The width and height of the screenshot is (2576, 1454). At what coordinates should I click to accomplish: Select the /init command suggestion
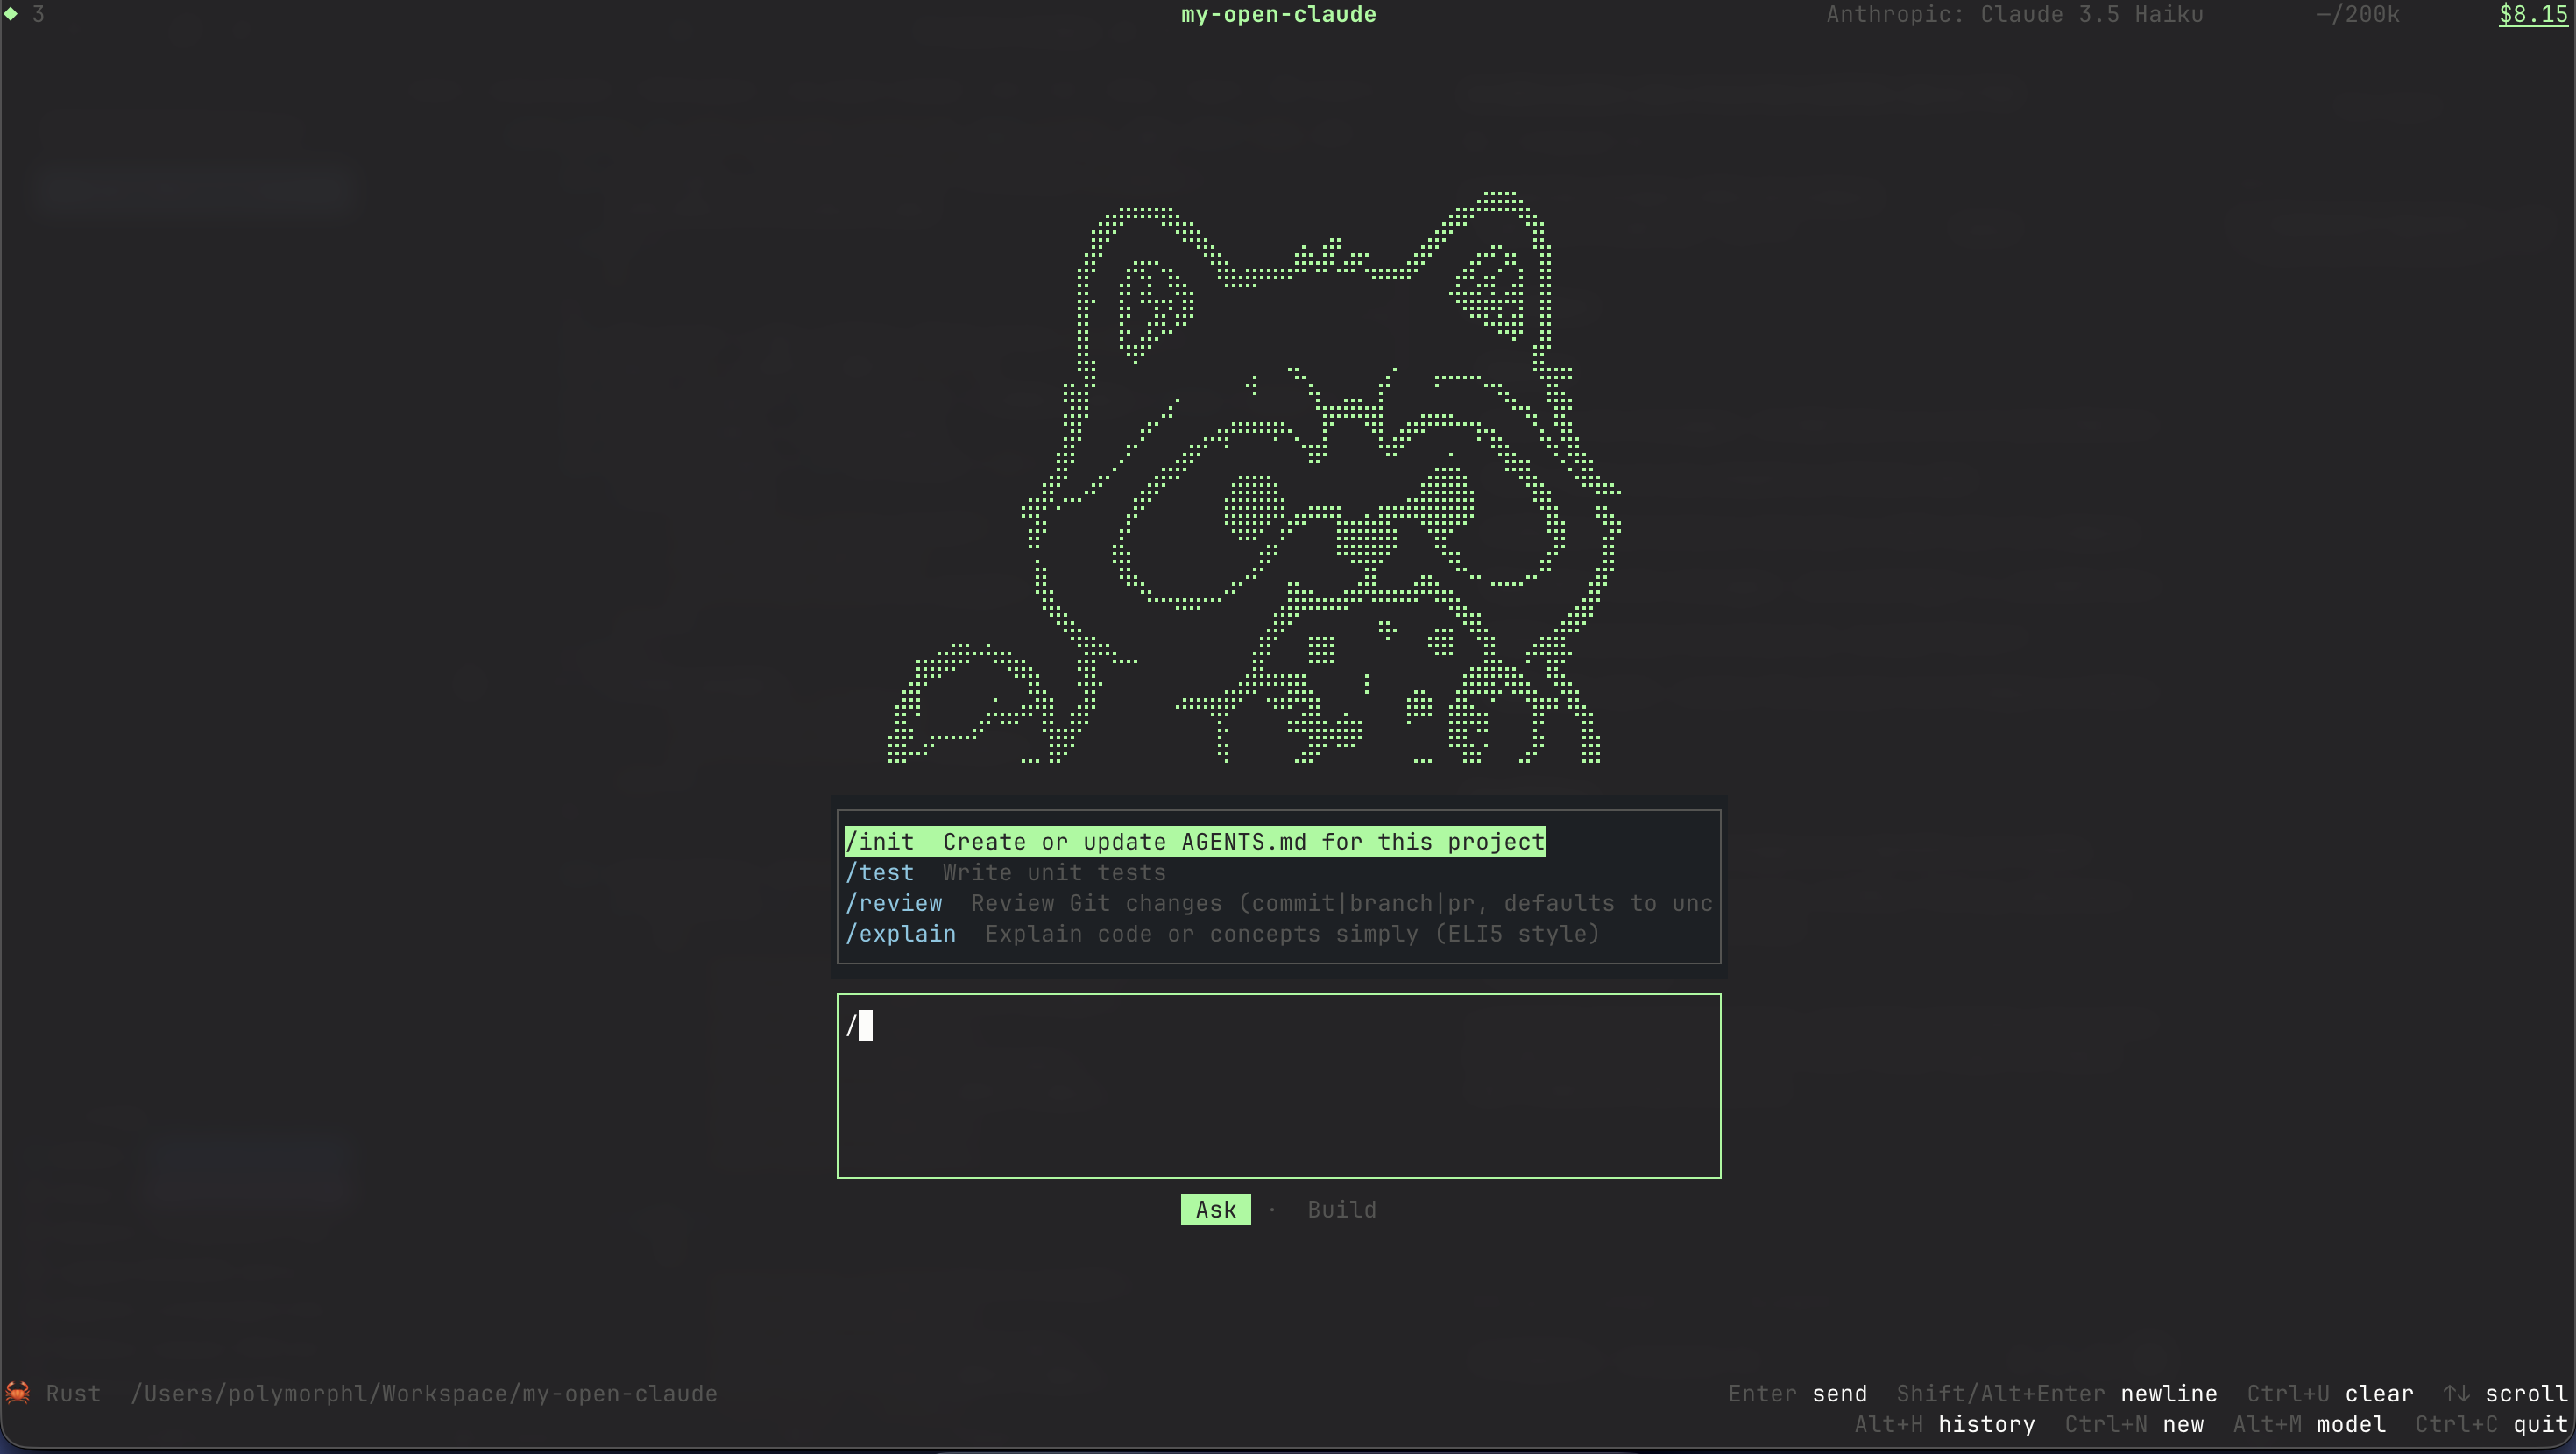(1194, 842)
